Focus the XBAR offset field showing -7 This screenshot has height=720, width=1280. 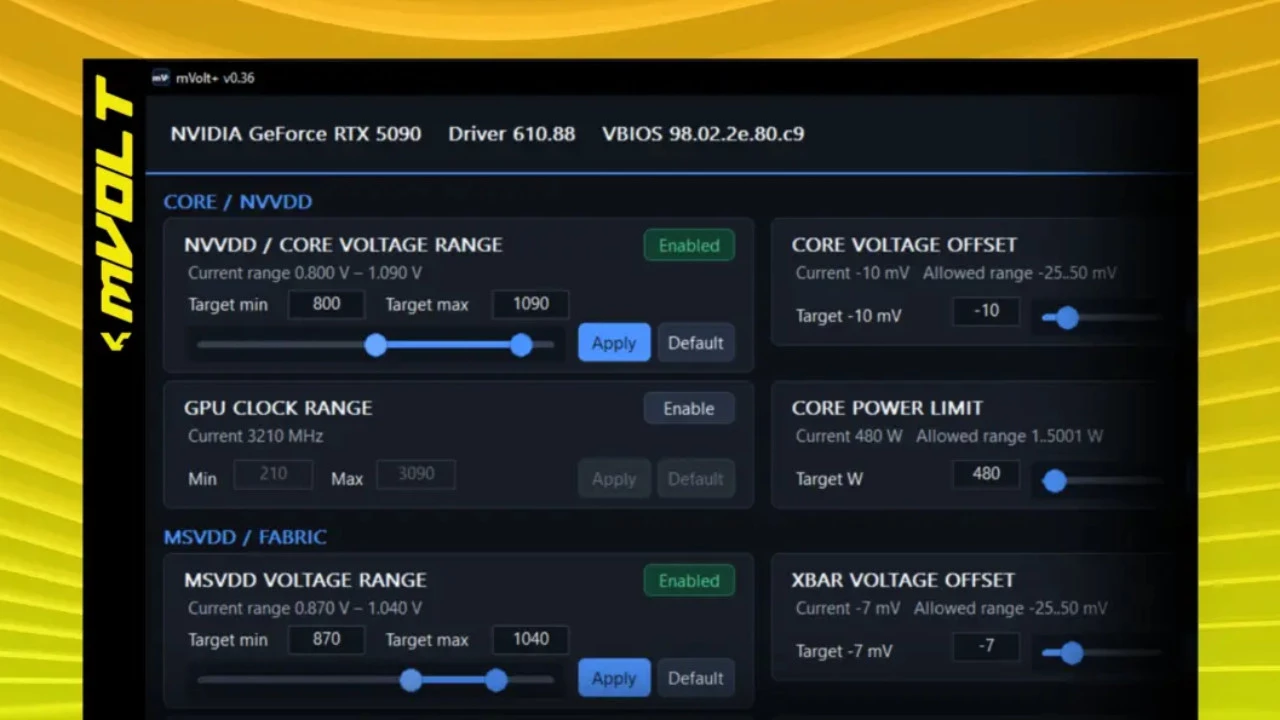986,646
